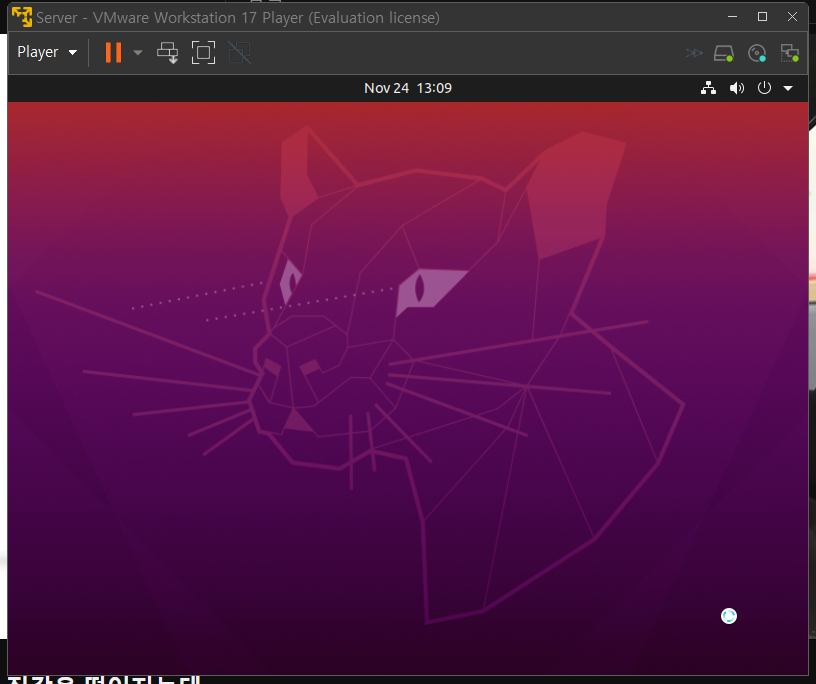This screenshot has height=684, width=816.
Task: Click the Ubuntu volume speaker icon
Action: pos(736,88)
